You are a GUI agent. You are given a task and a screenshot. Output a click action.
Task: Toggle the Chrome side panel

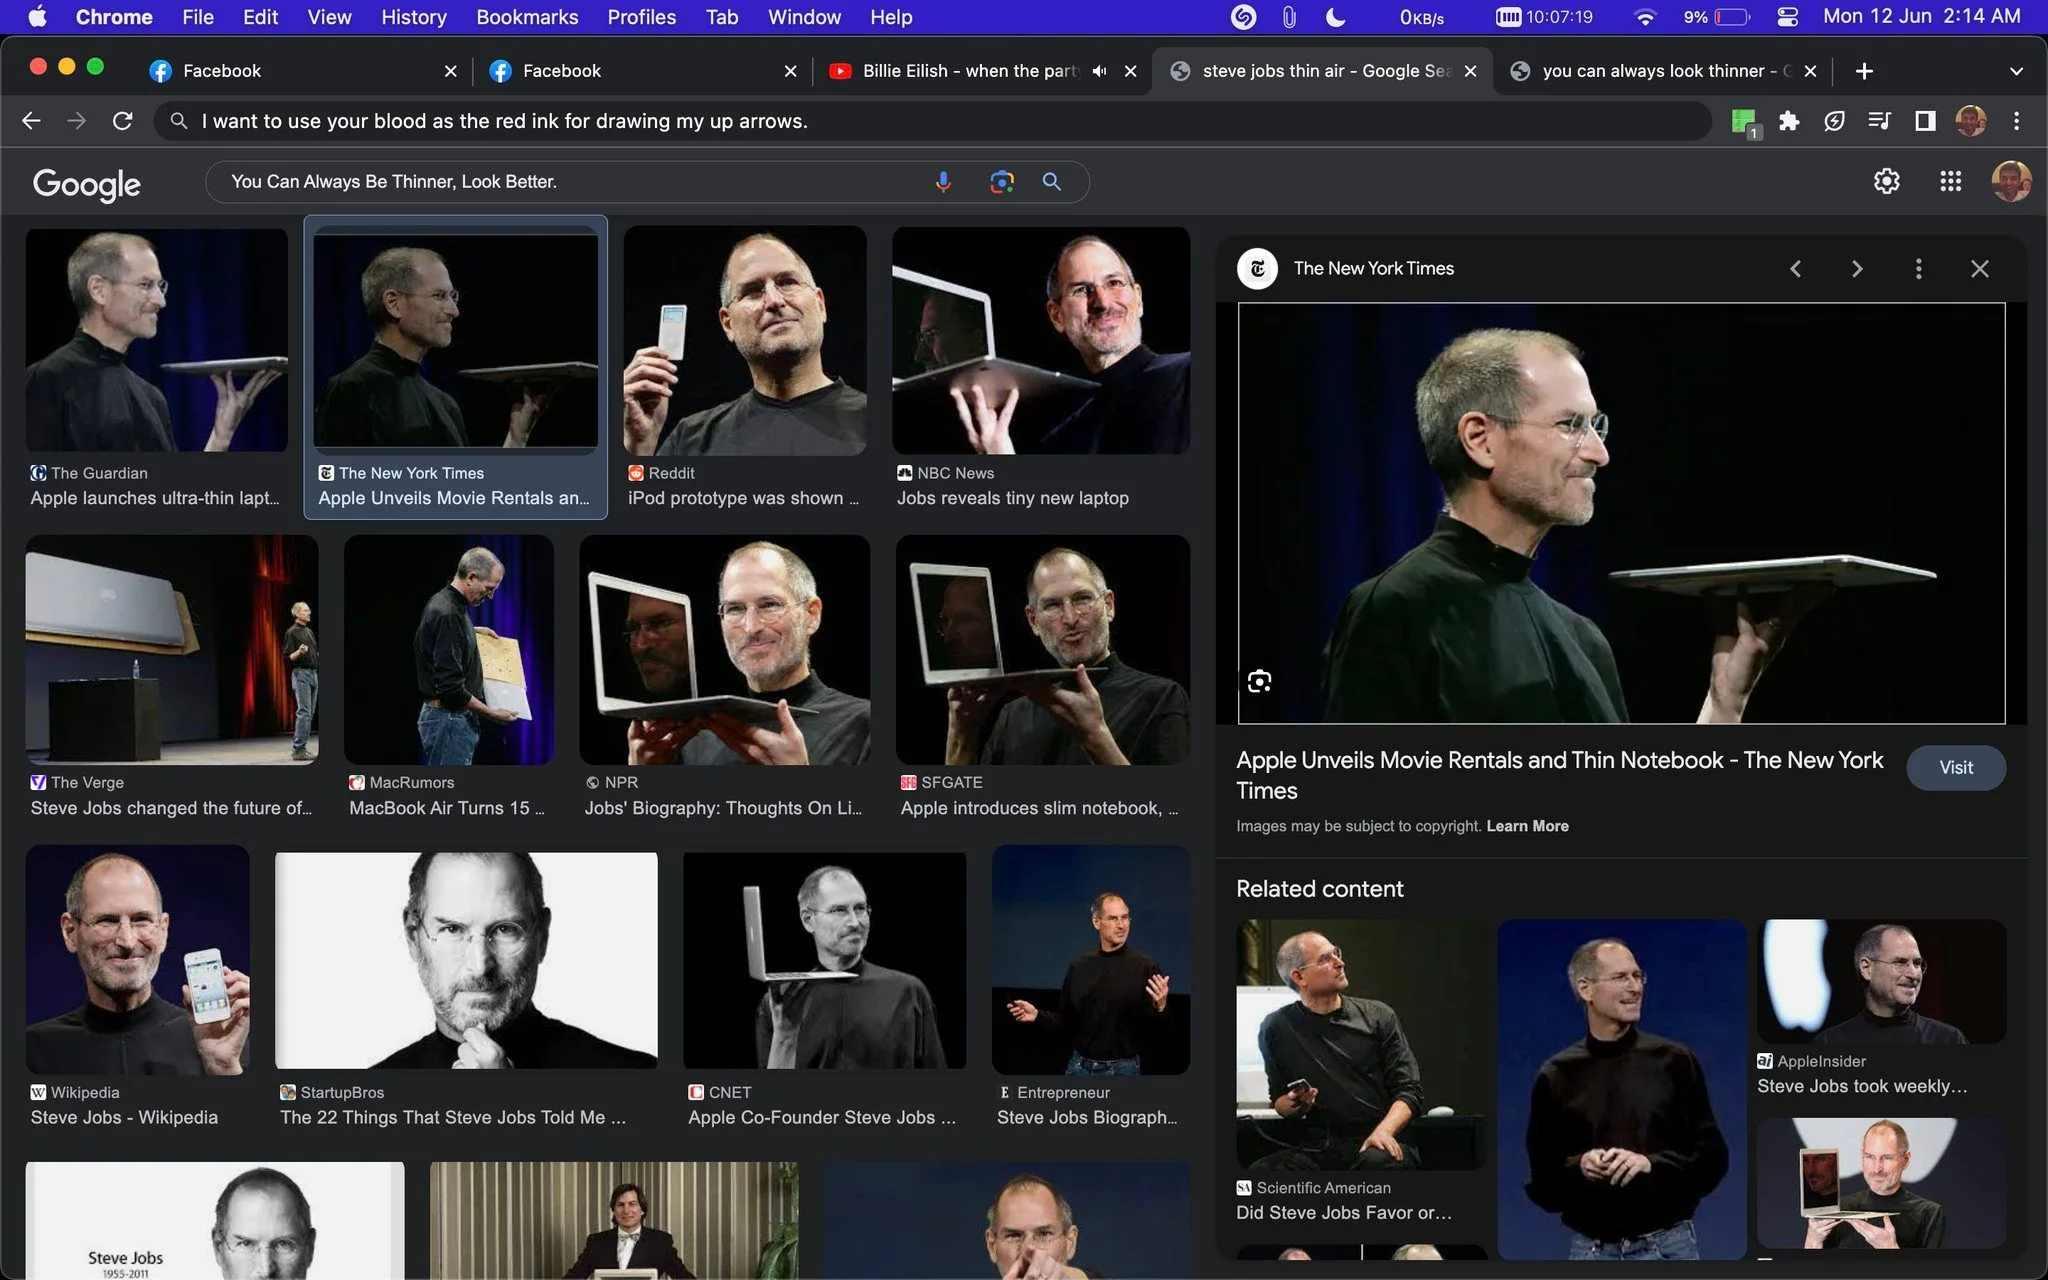click(1925, 121)
